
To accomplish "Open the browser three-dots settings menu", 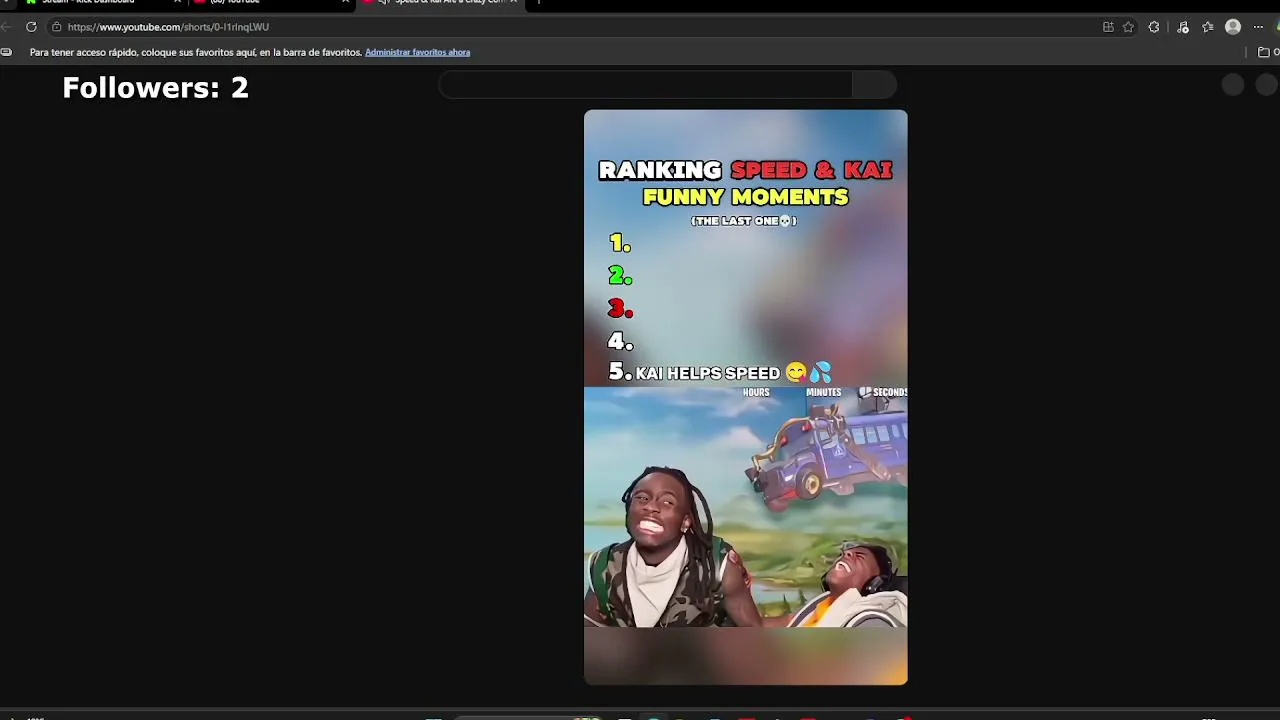I will tap(1258, 27).
